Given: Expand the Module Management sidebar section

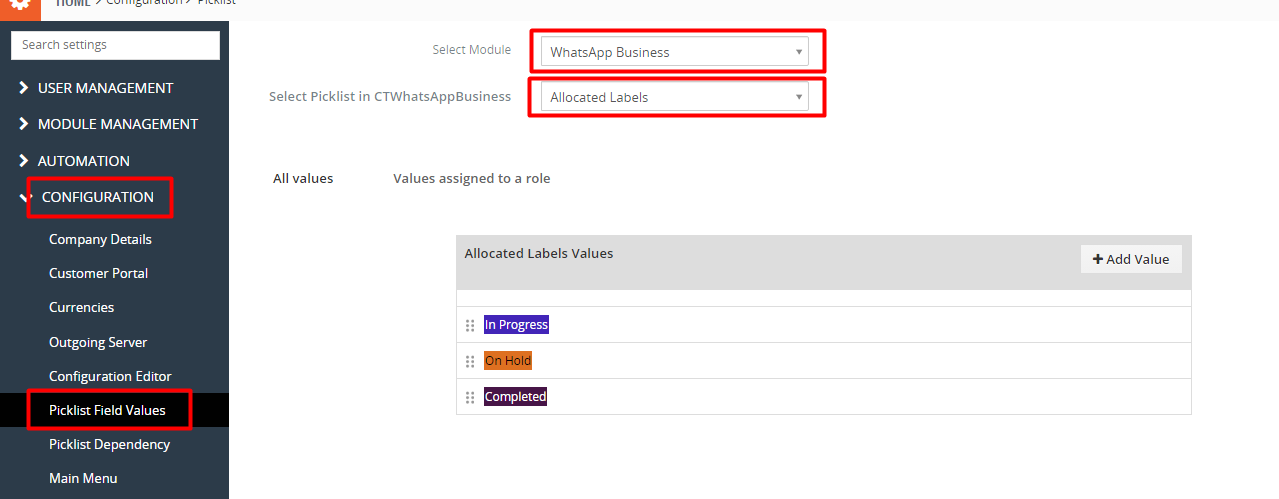Looking at the screenshot, I should click(x=108, y=124).
